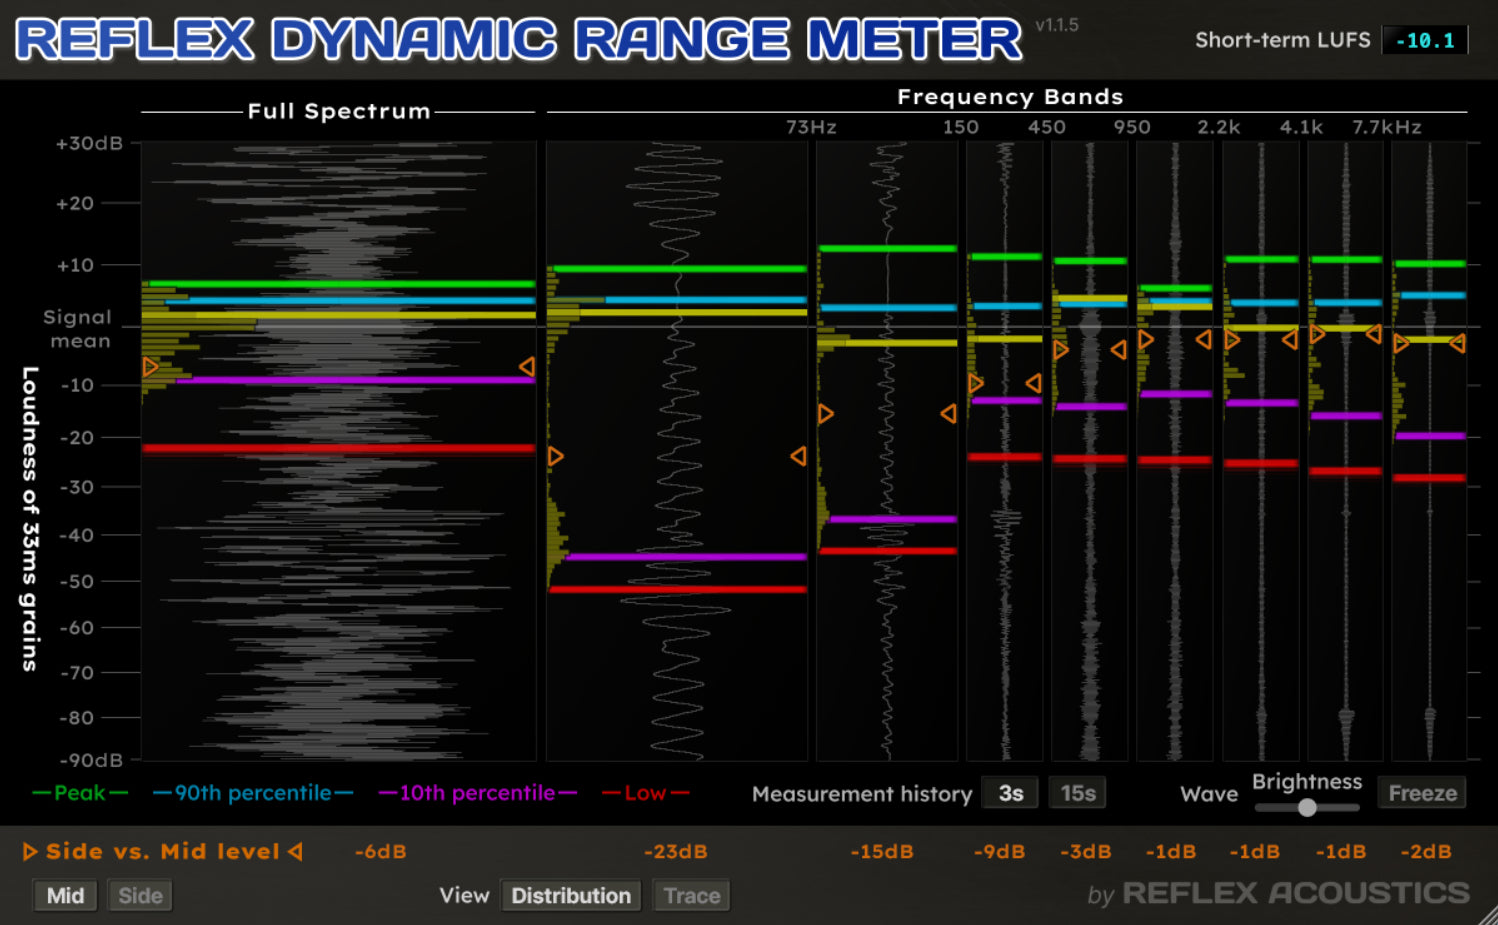Click the triangle after 'Side vs. Mid level'
This screenshot has width=1498, height=925.
click(295, 852)
